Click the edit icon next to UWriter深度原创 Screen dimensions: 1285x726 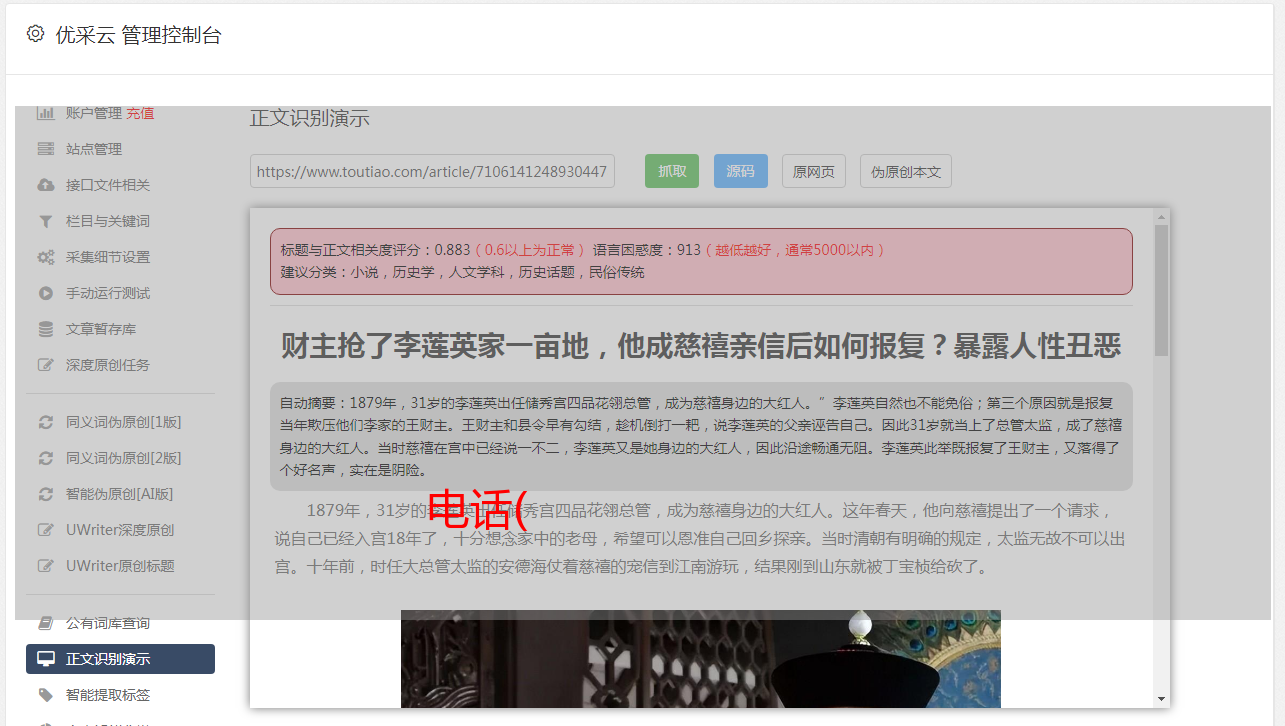coord(46,530)
